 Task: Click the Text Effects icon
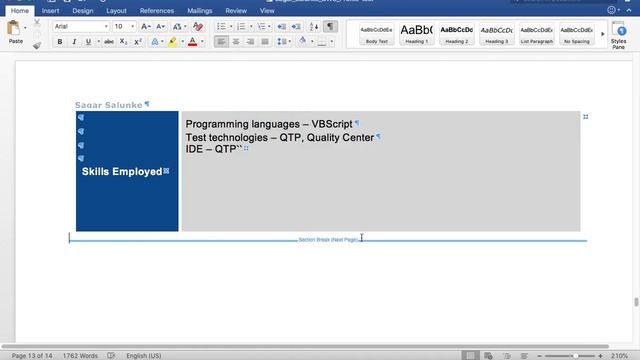tap(155, 42)
